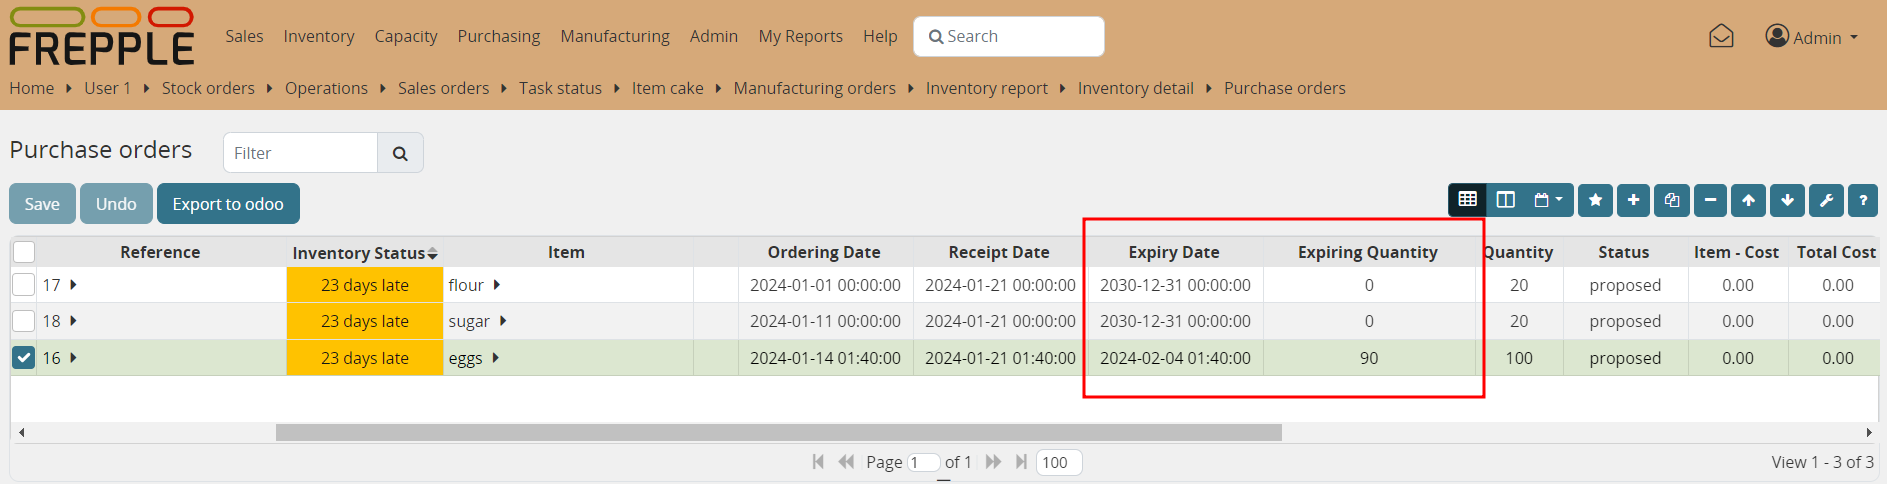The image size is (1887, 484).
Task: Open the rows per page selector 100
Action: (x=1059, y=462)
